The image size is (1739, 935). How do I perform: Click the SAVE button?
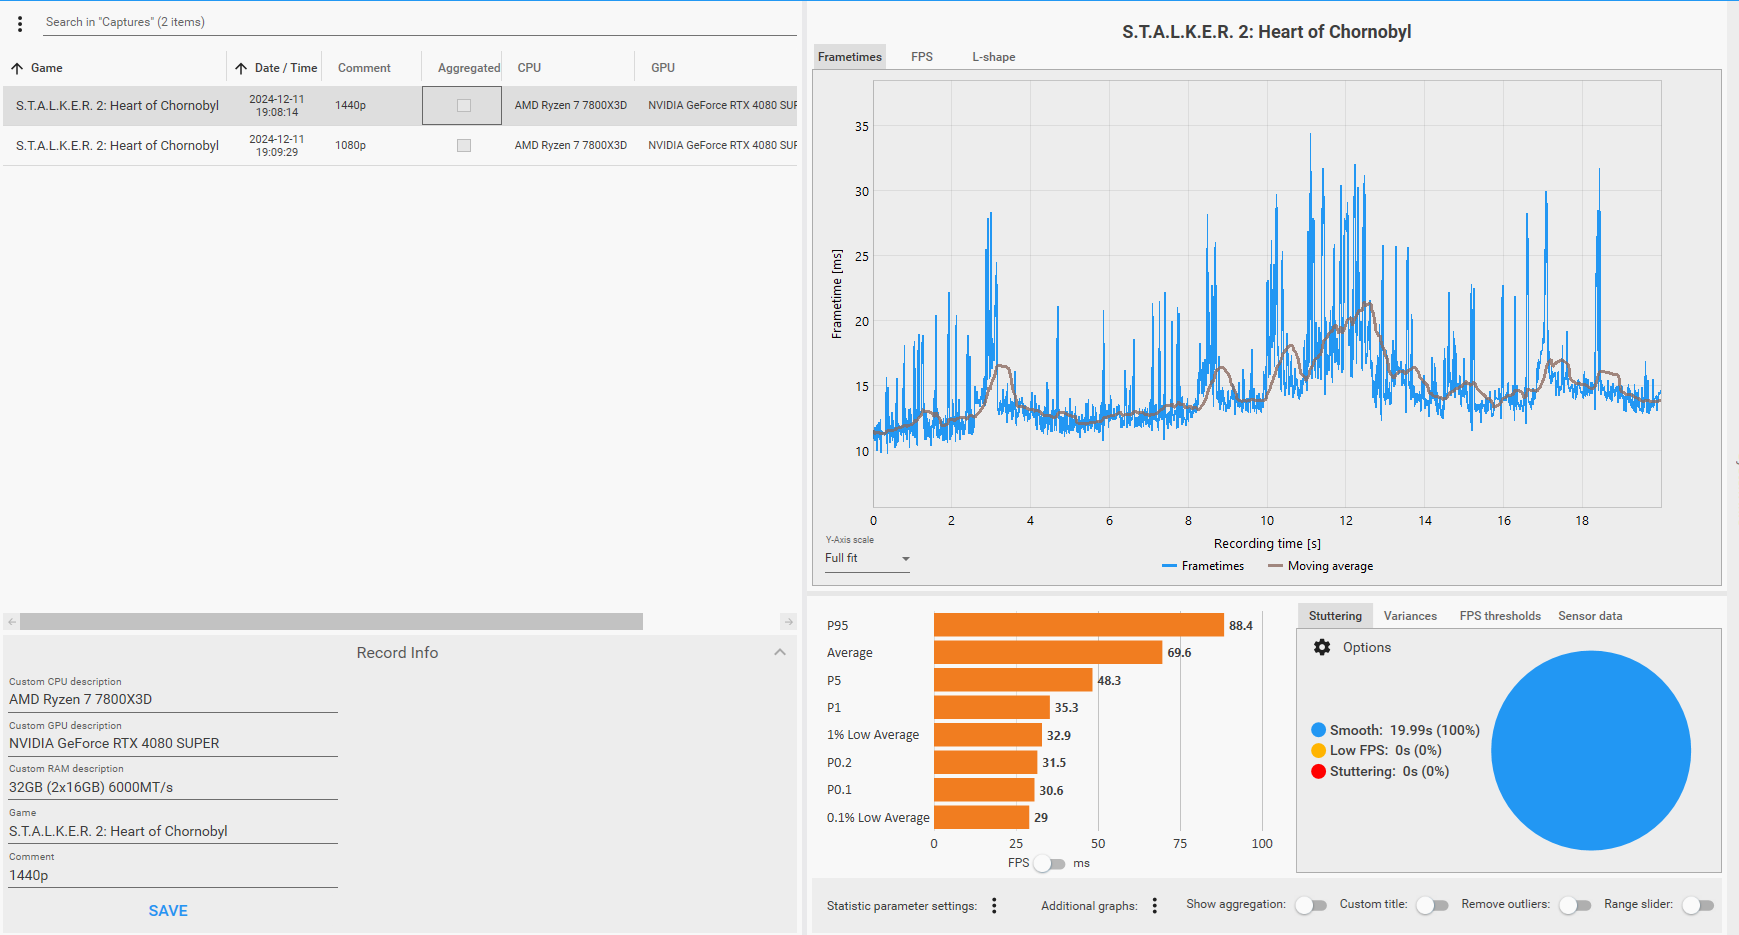(x=168, y=911)
